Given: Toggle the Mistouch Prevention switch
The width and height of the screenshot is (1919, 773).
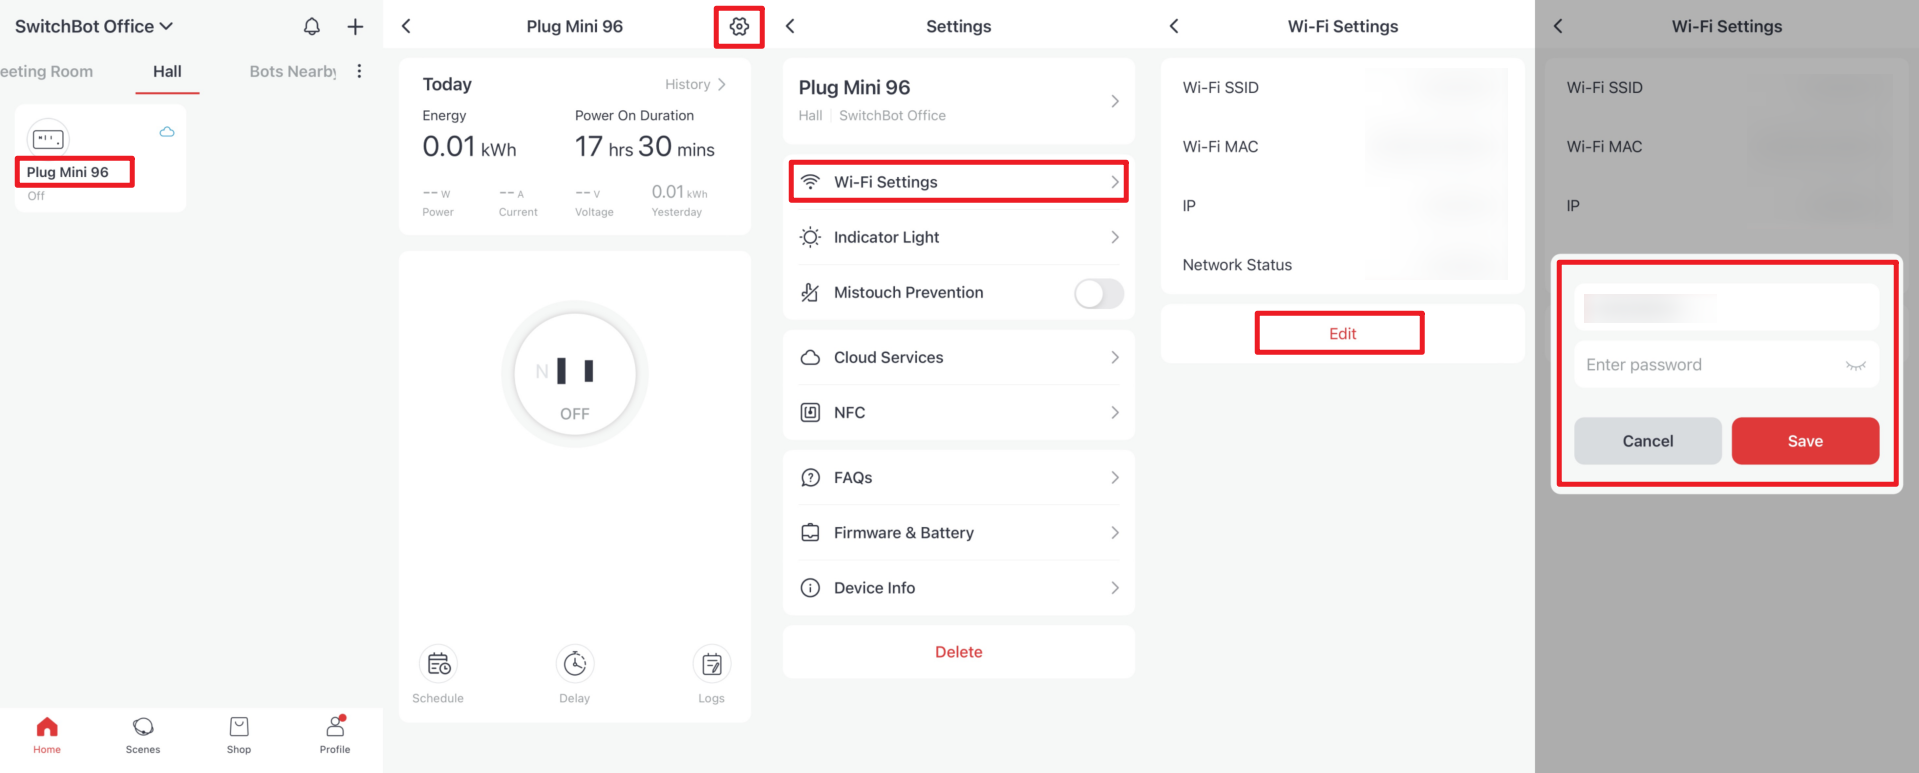Looking at the screenshot, I should 1098,293.
